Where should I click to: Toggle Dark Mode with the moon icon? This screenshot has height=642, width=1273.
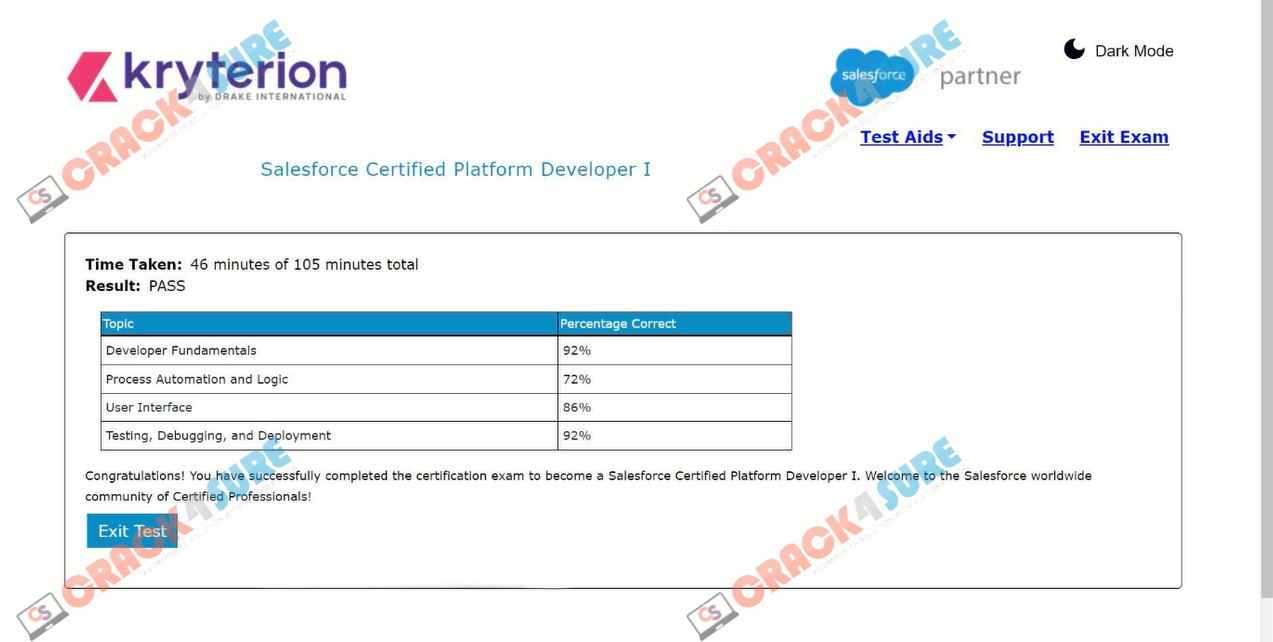[x=1074, y=49]
